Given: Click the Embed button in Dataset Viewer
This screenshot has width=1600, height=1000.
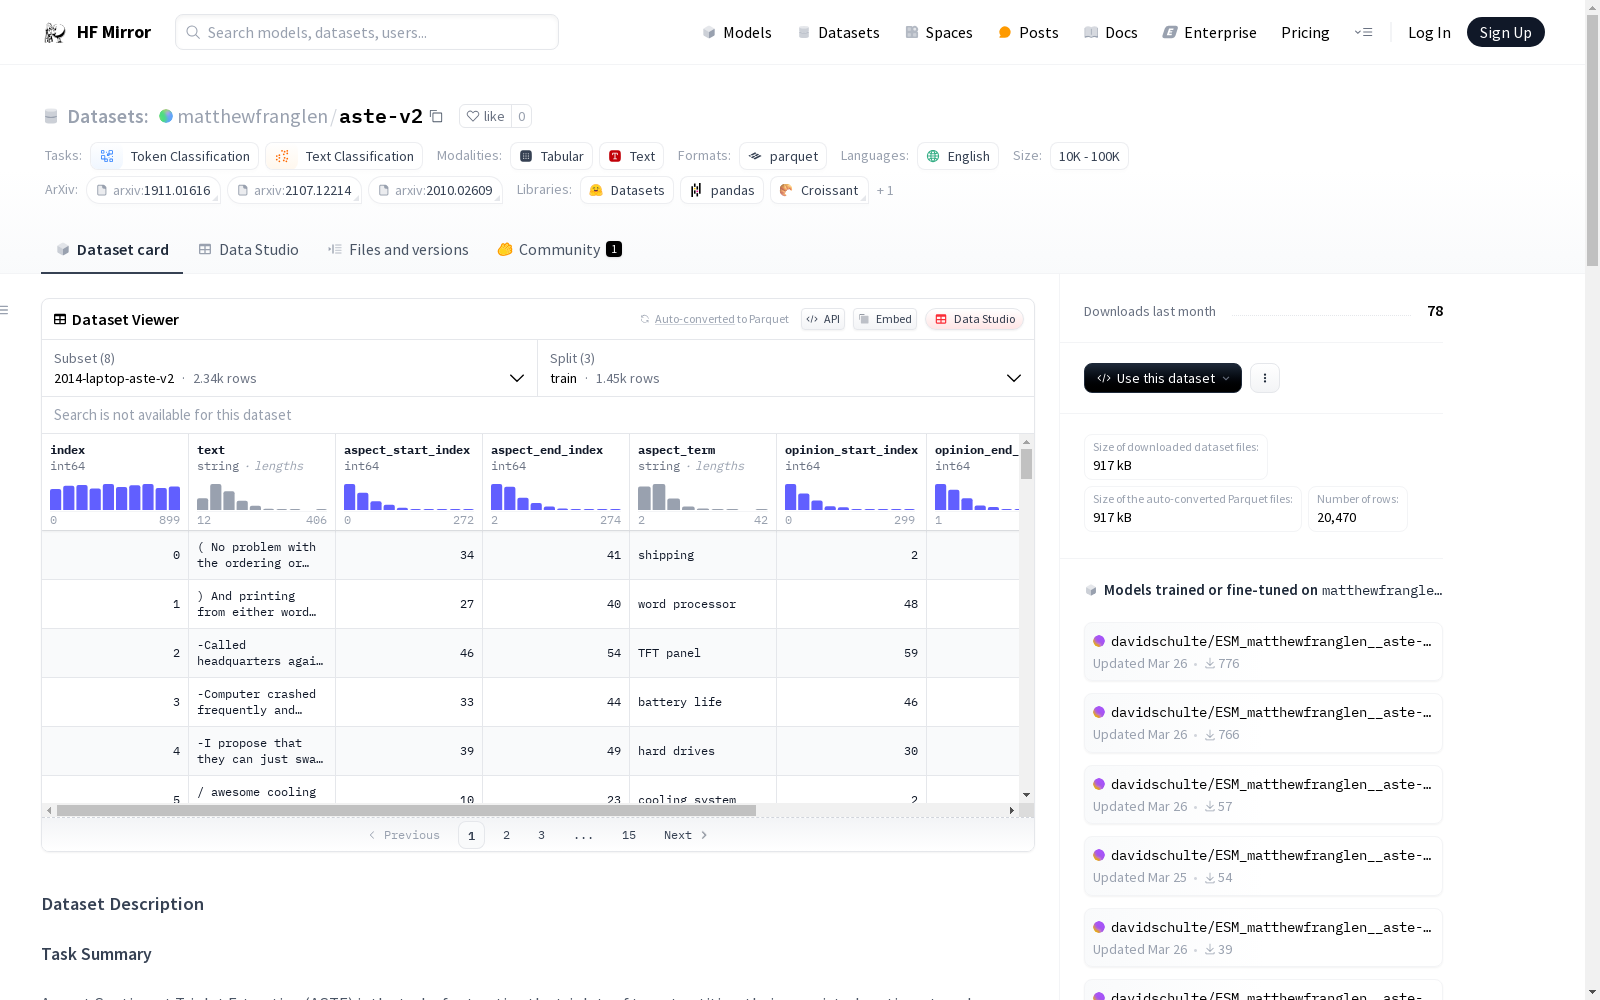Looking at the screenshot, I should coord(885,319).
